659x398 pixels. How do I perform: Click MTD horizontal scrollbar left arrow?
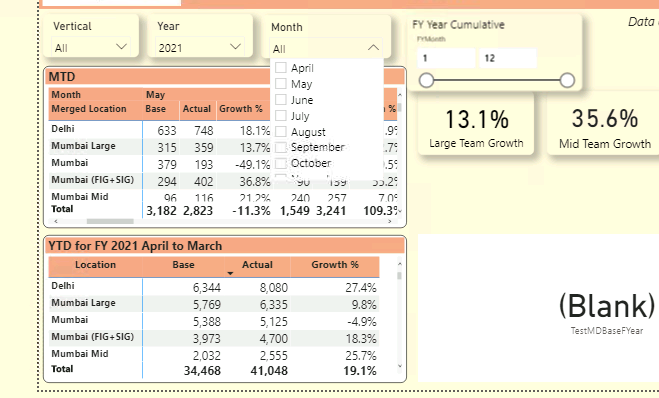(56, 221)
